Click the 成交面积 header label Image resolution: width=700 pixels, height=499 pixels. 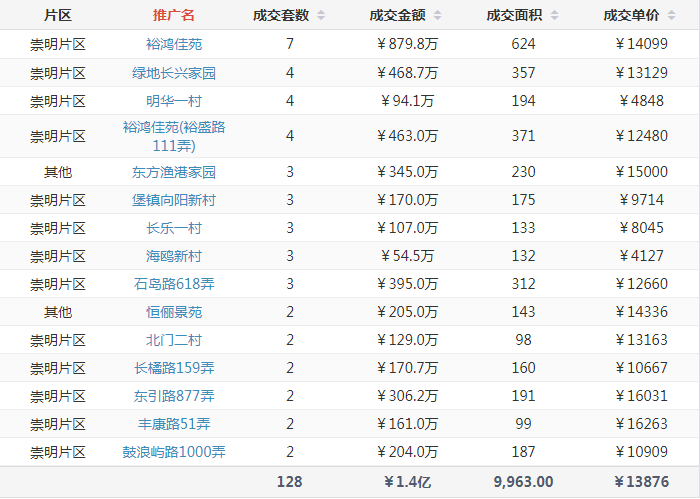(514, 15)
